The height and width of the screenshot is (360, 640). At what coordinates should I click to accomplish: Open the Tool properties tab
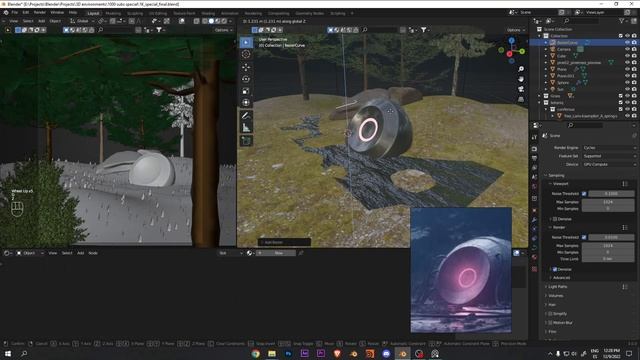(x=535, y=138)
